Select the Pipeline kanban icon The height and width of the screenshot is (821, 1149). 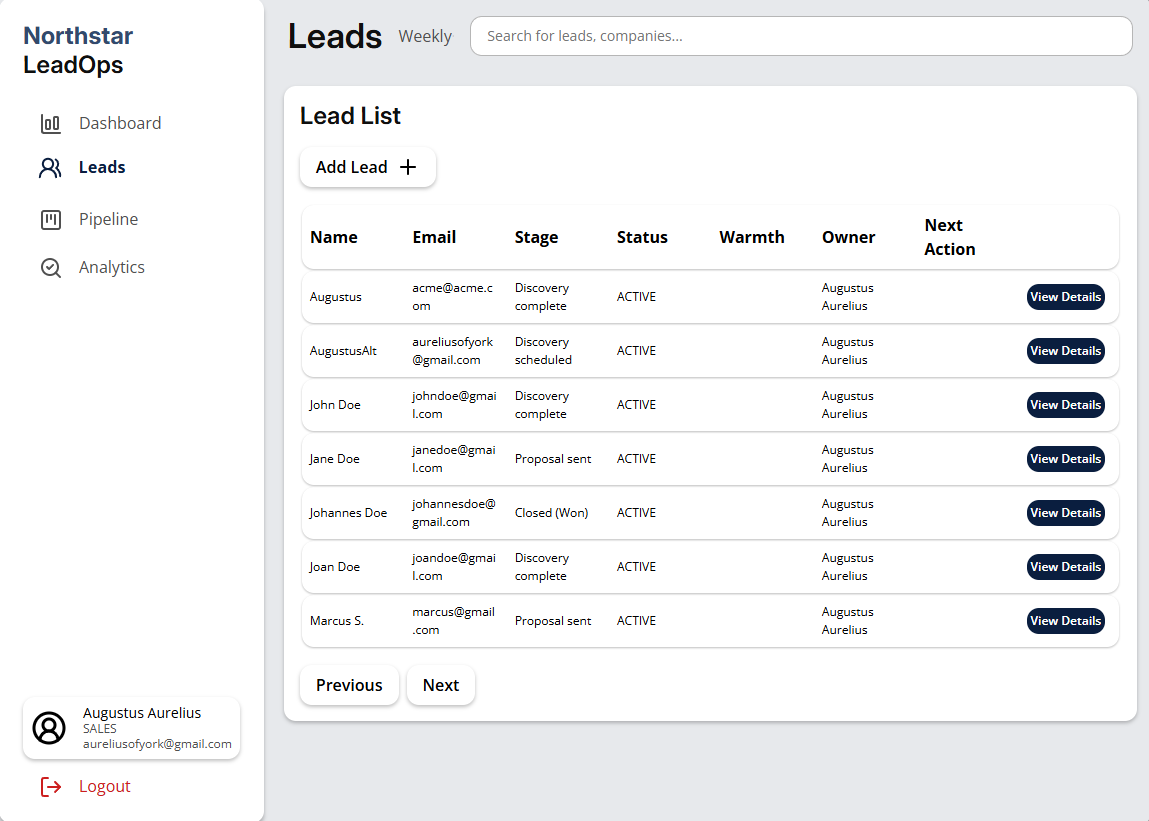[50, 218]
